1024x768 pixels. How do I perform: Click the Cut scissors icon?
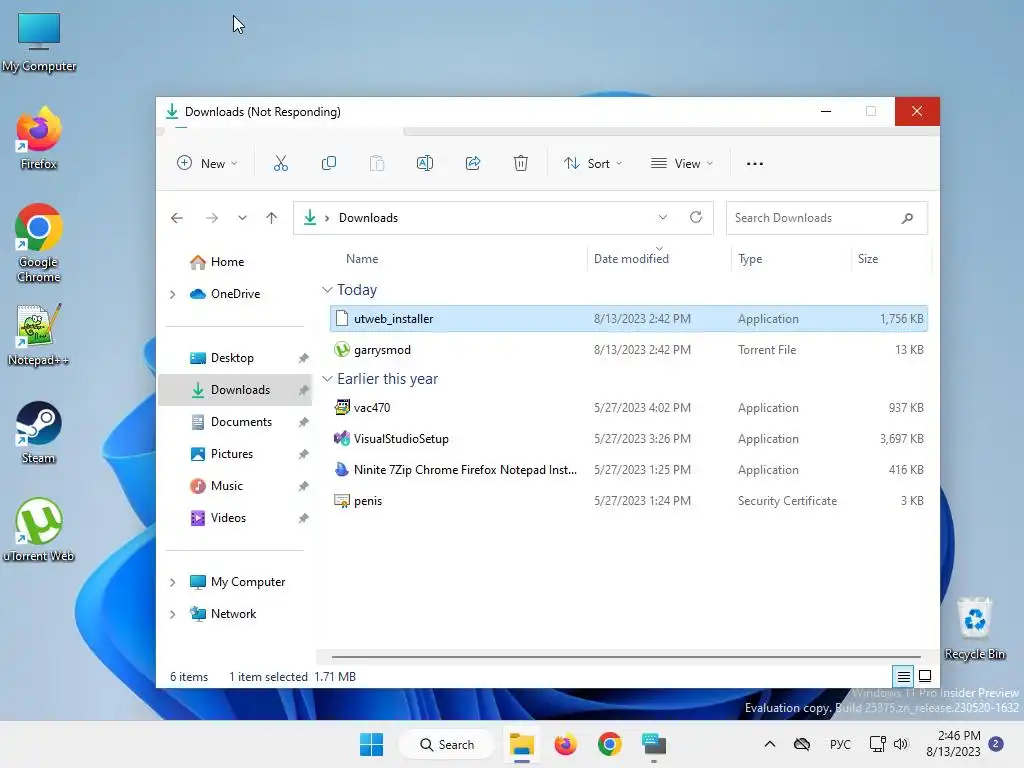[281, 163]
